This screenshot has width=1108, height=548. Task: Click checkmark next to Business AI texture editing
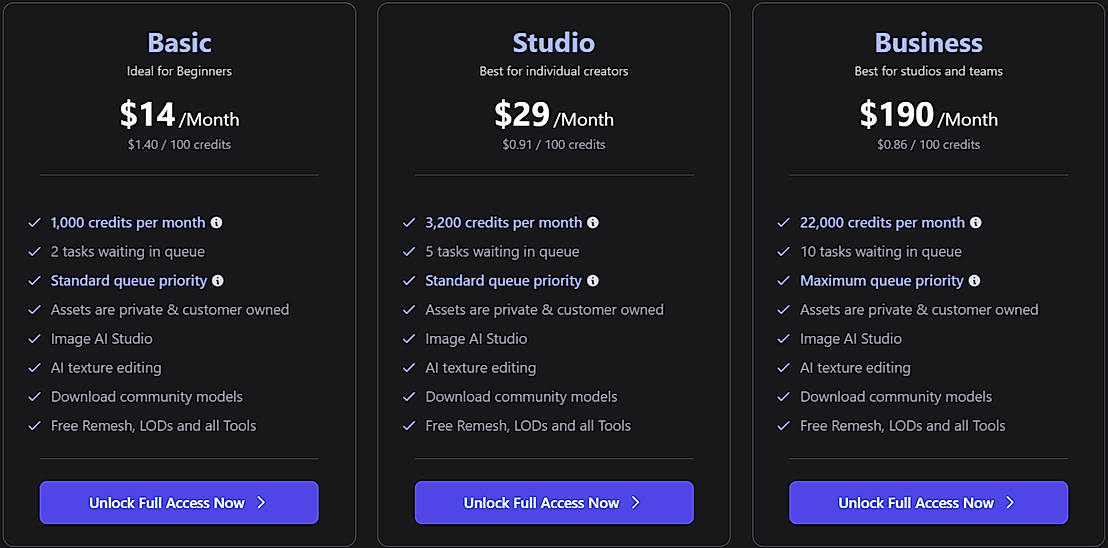point(784,368)
